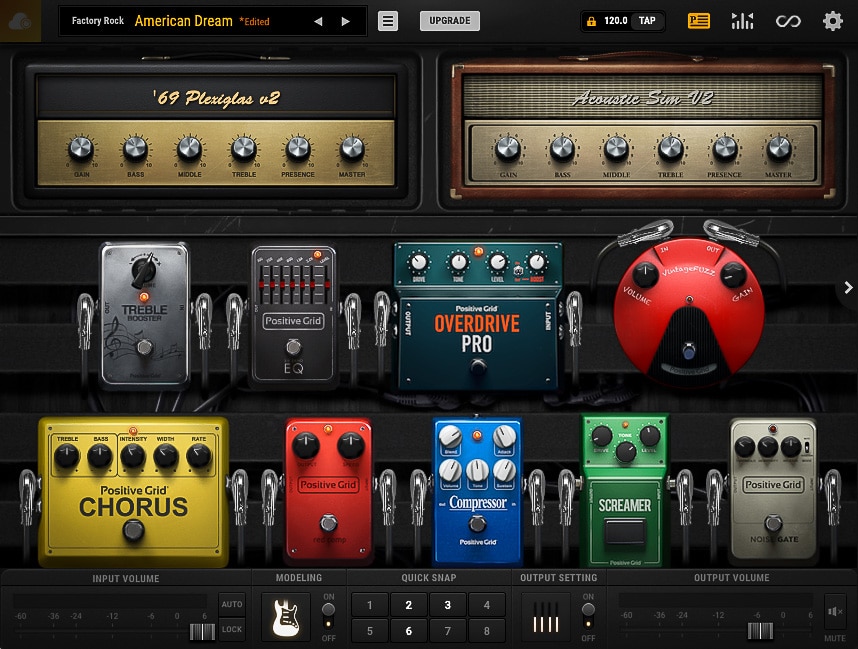Open the tuner icon in top bar
The height and width of the screenshot is (649, 858).
(x=742, y=20)
